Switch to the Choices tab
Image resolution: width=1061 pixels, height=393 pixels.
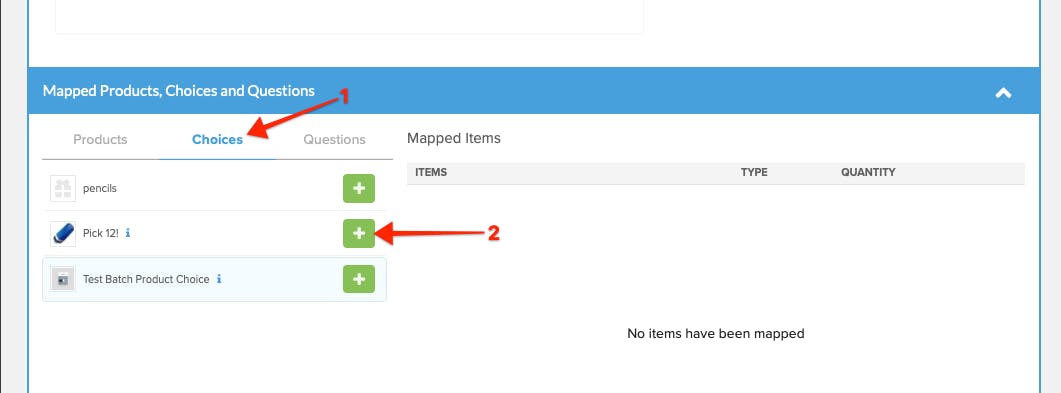tap(217, 139)
